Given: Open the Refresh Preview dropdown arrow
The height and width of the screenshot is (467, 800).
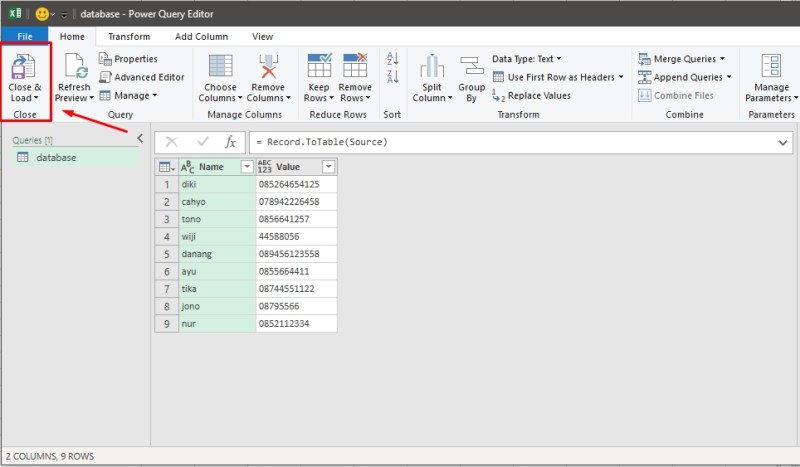Looking at the screenshot, I should 91,98.
